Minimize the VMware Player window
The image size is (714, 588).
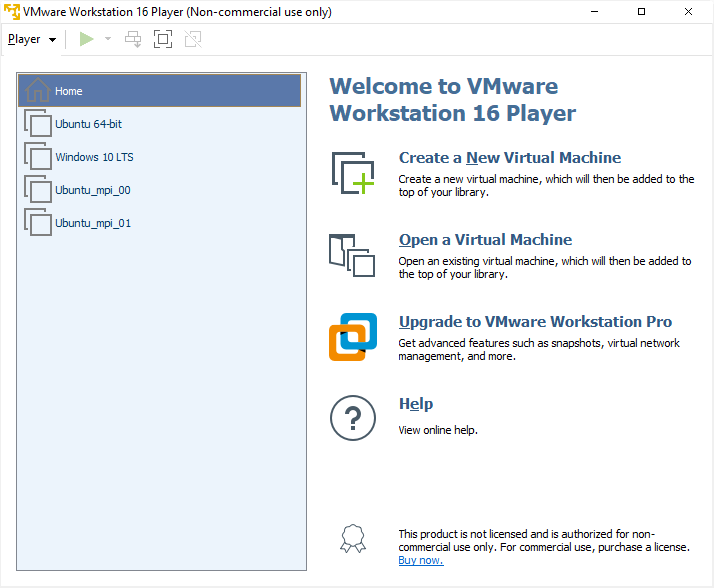click(x=594, y=12)
